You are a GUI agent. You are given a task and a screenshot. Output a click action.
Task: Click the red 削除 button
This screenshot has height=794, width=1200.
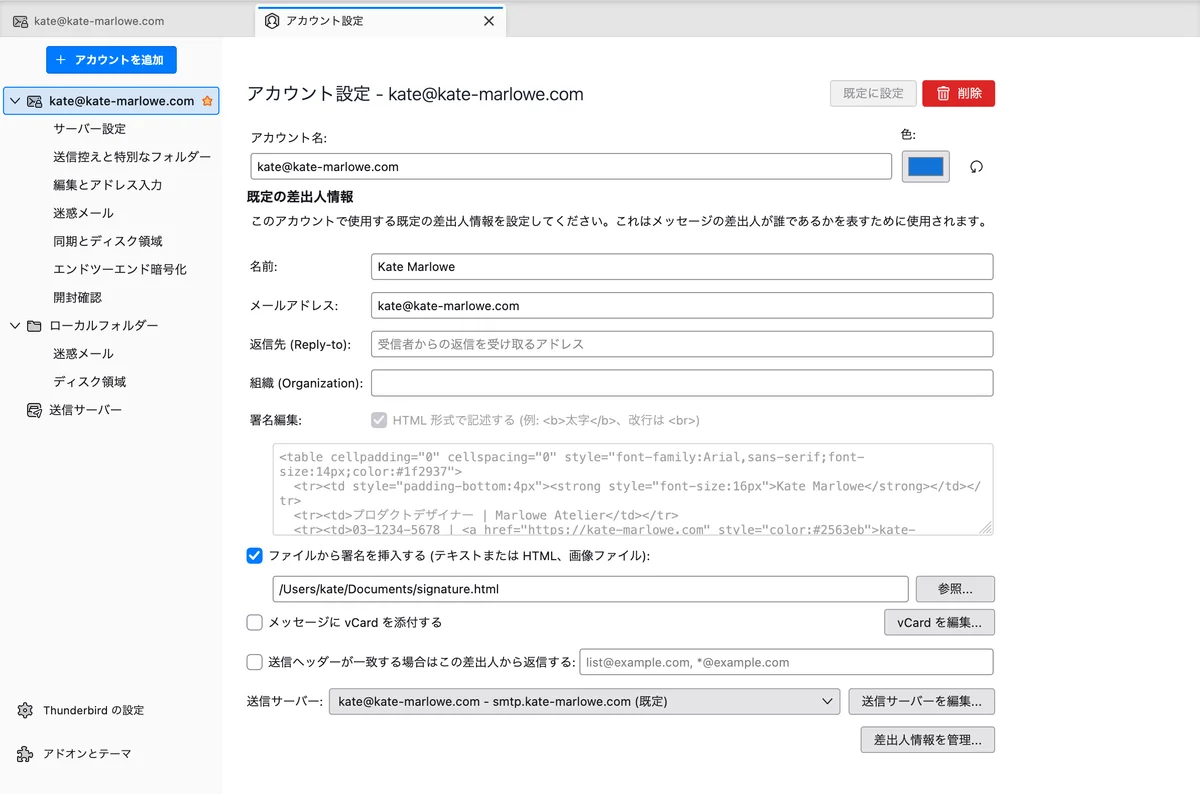pyautogui.click(x=958, y=93)
